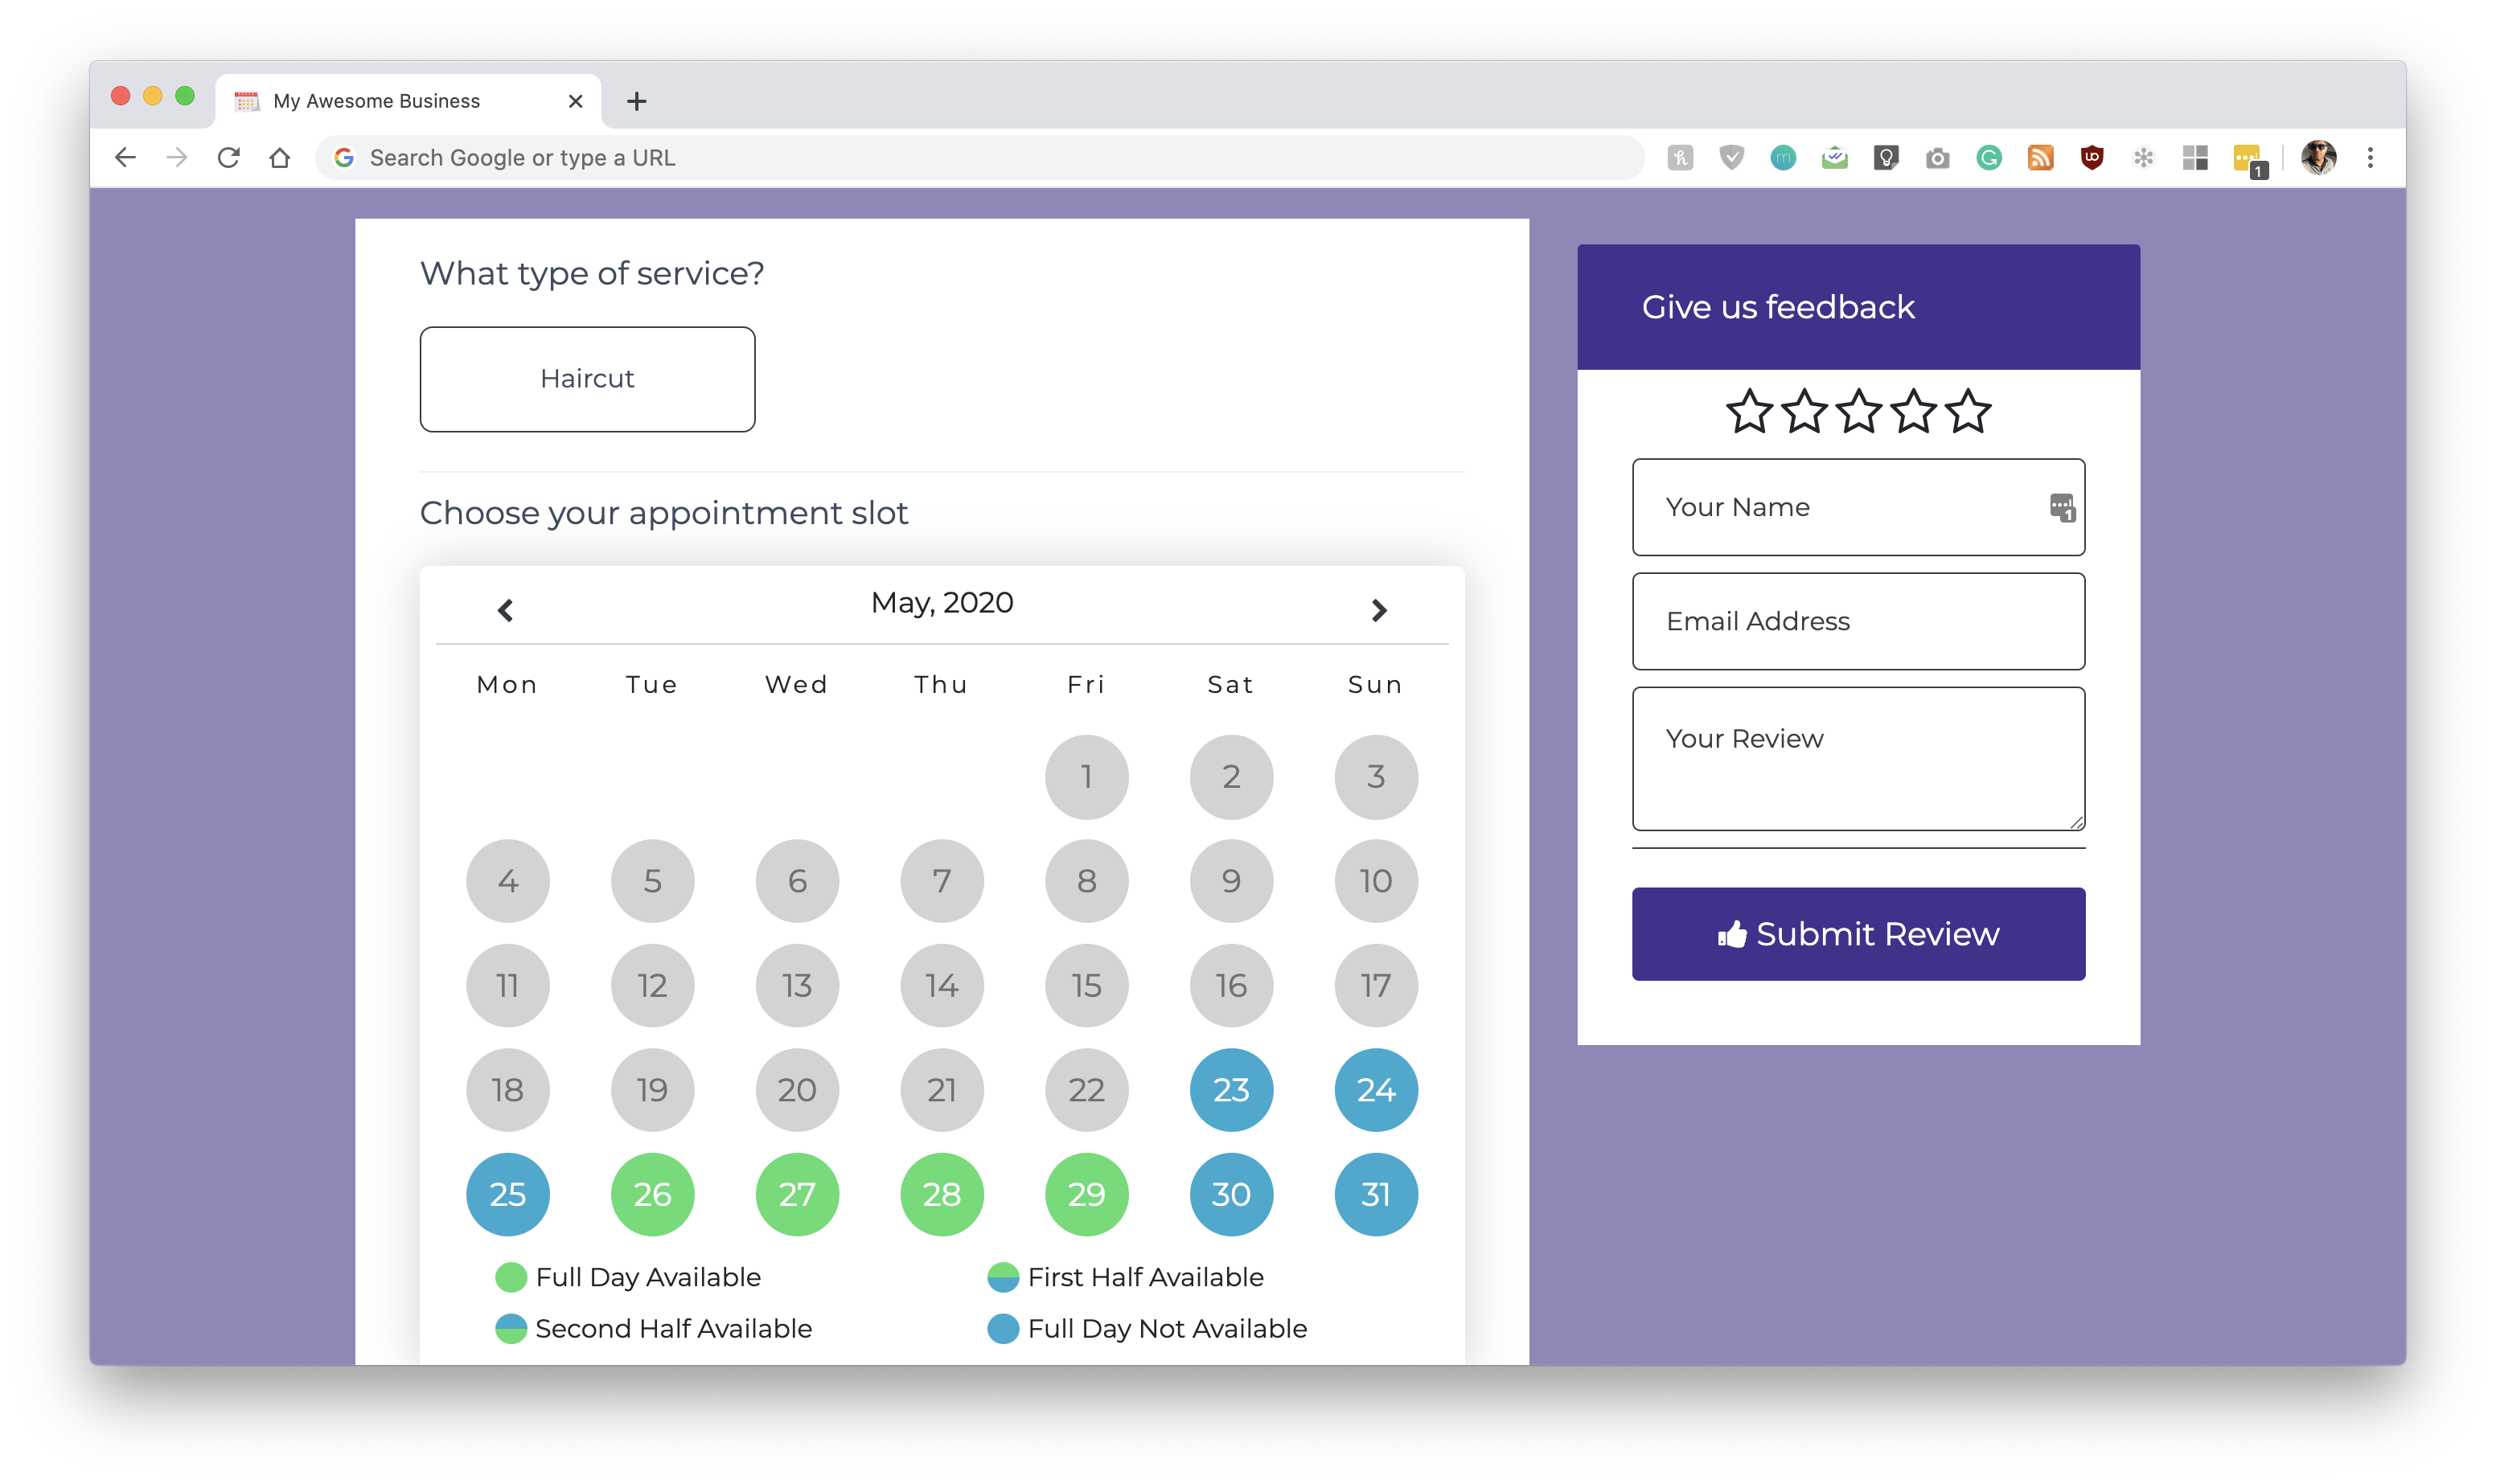The image size is (2496, 1484).
Task: Go to the browser home page
Action: [x=280, y=158]
